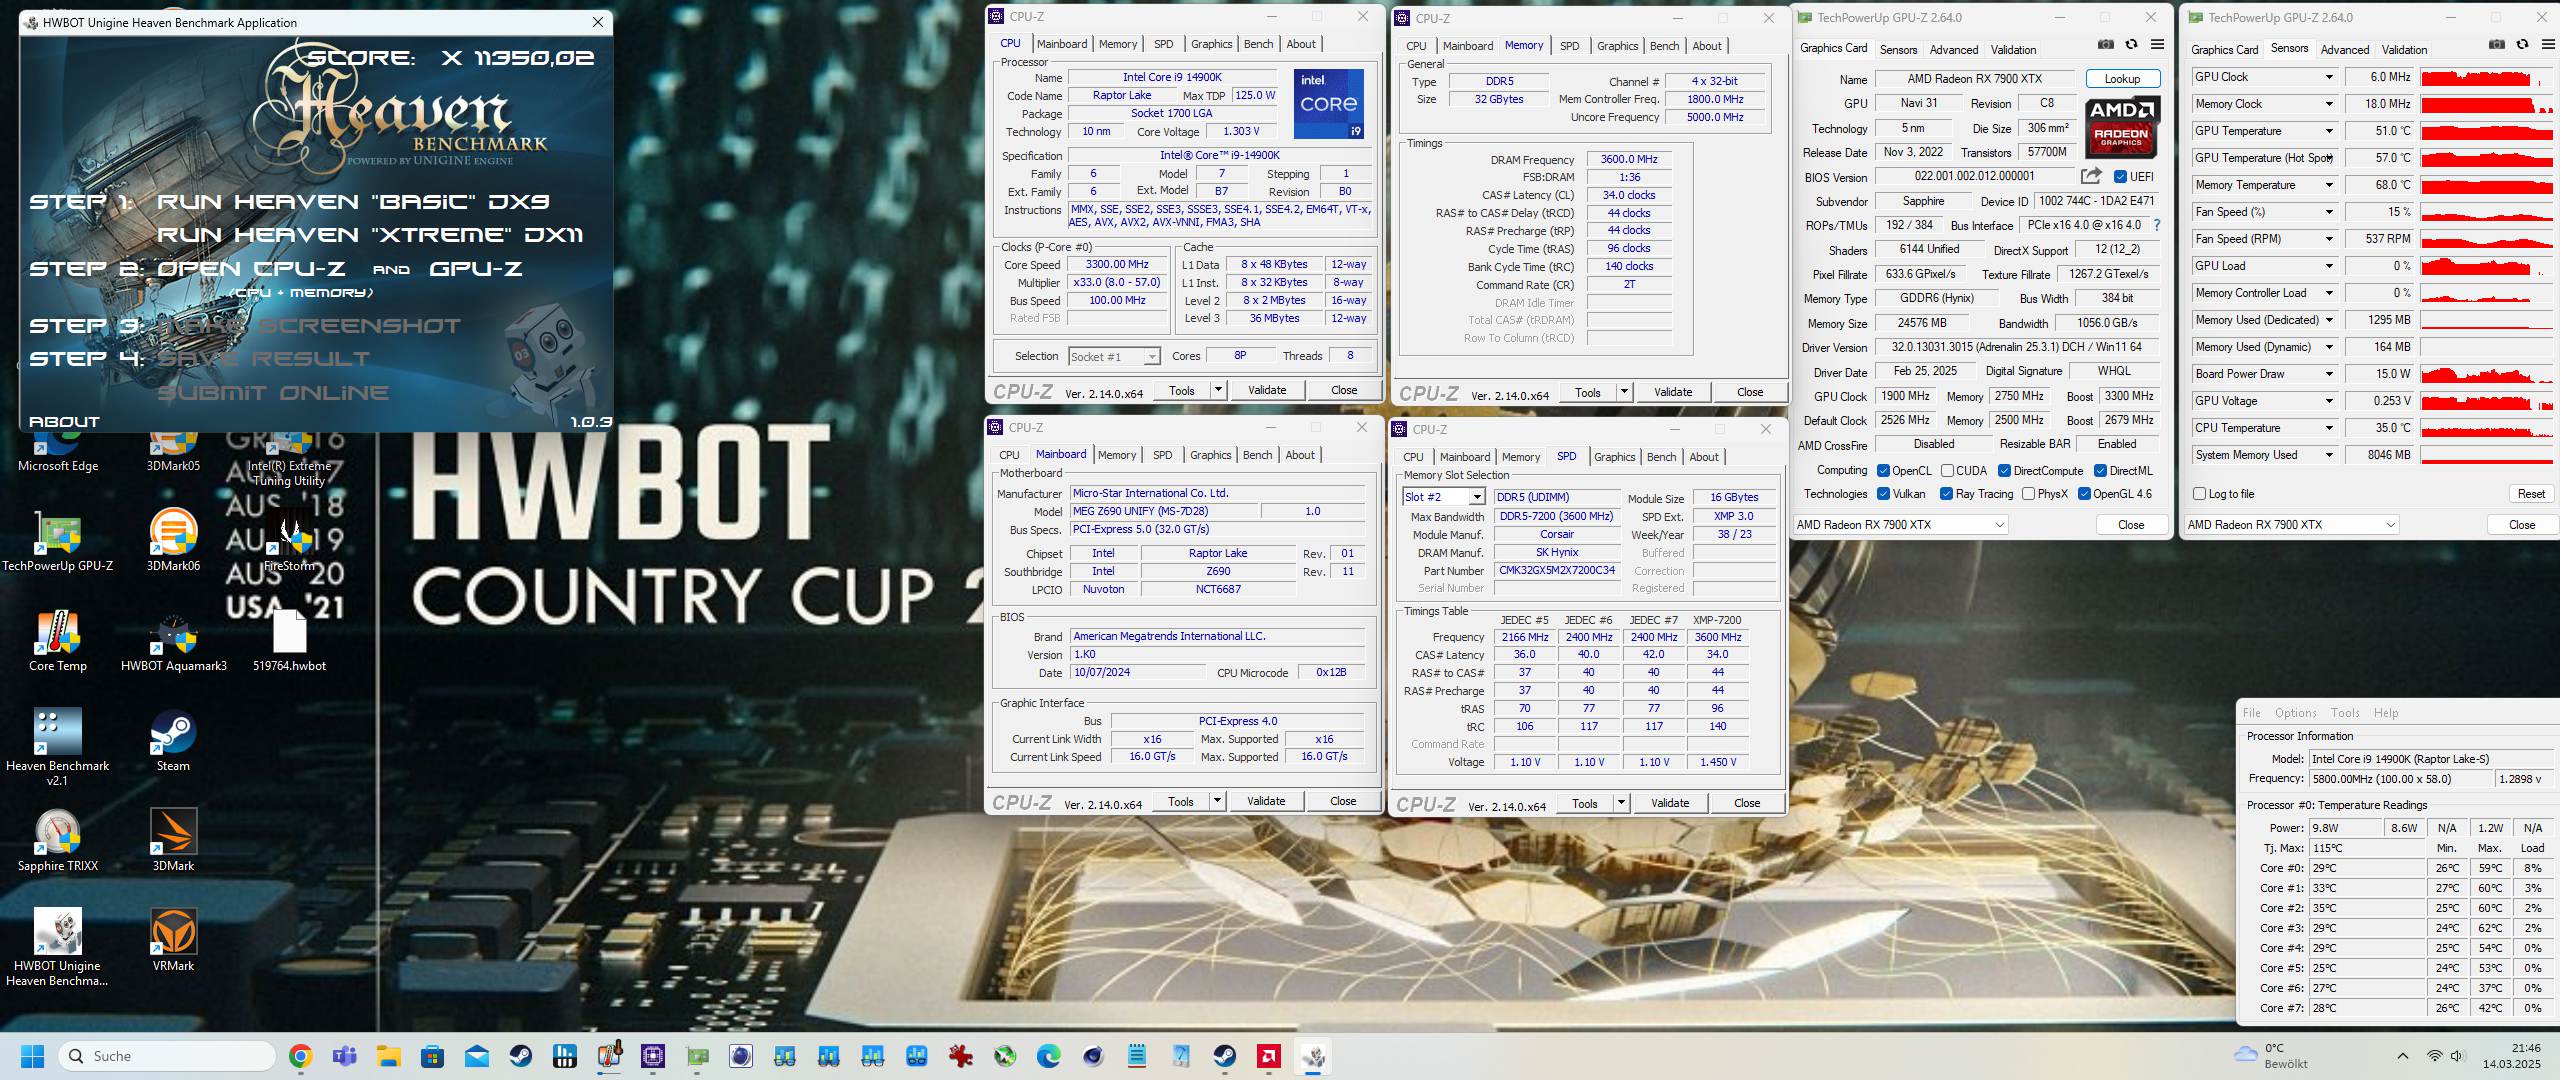Click refresh icon in GPU-Z Graphics Card window
This screenshot has width=2560, height=1080.
[x=2132, y=45]
